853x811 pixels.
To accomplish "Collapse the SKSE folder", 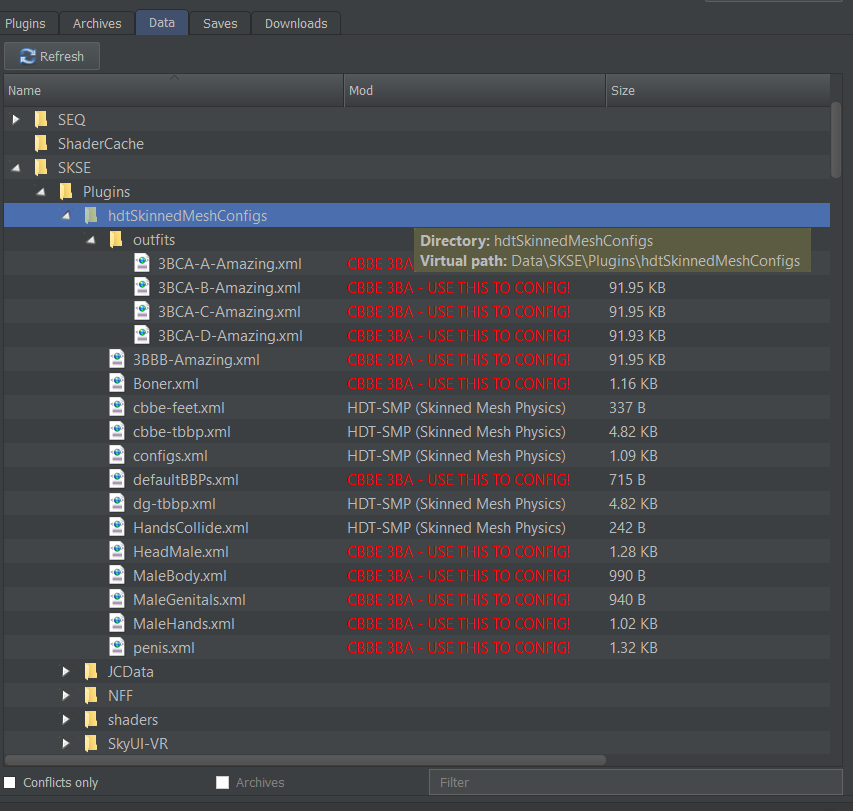I will point(16,168).
